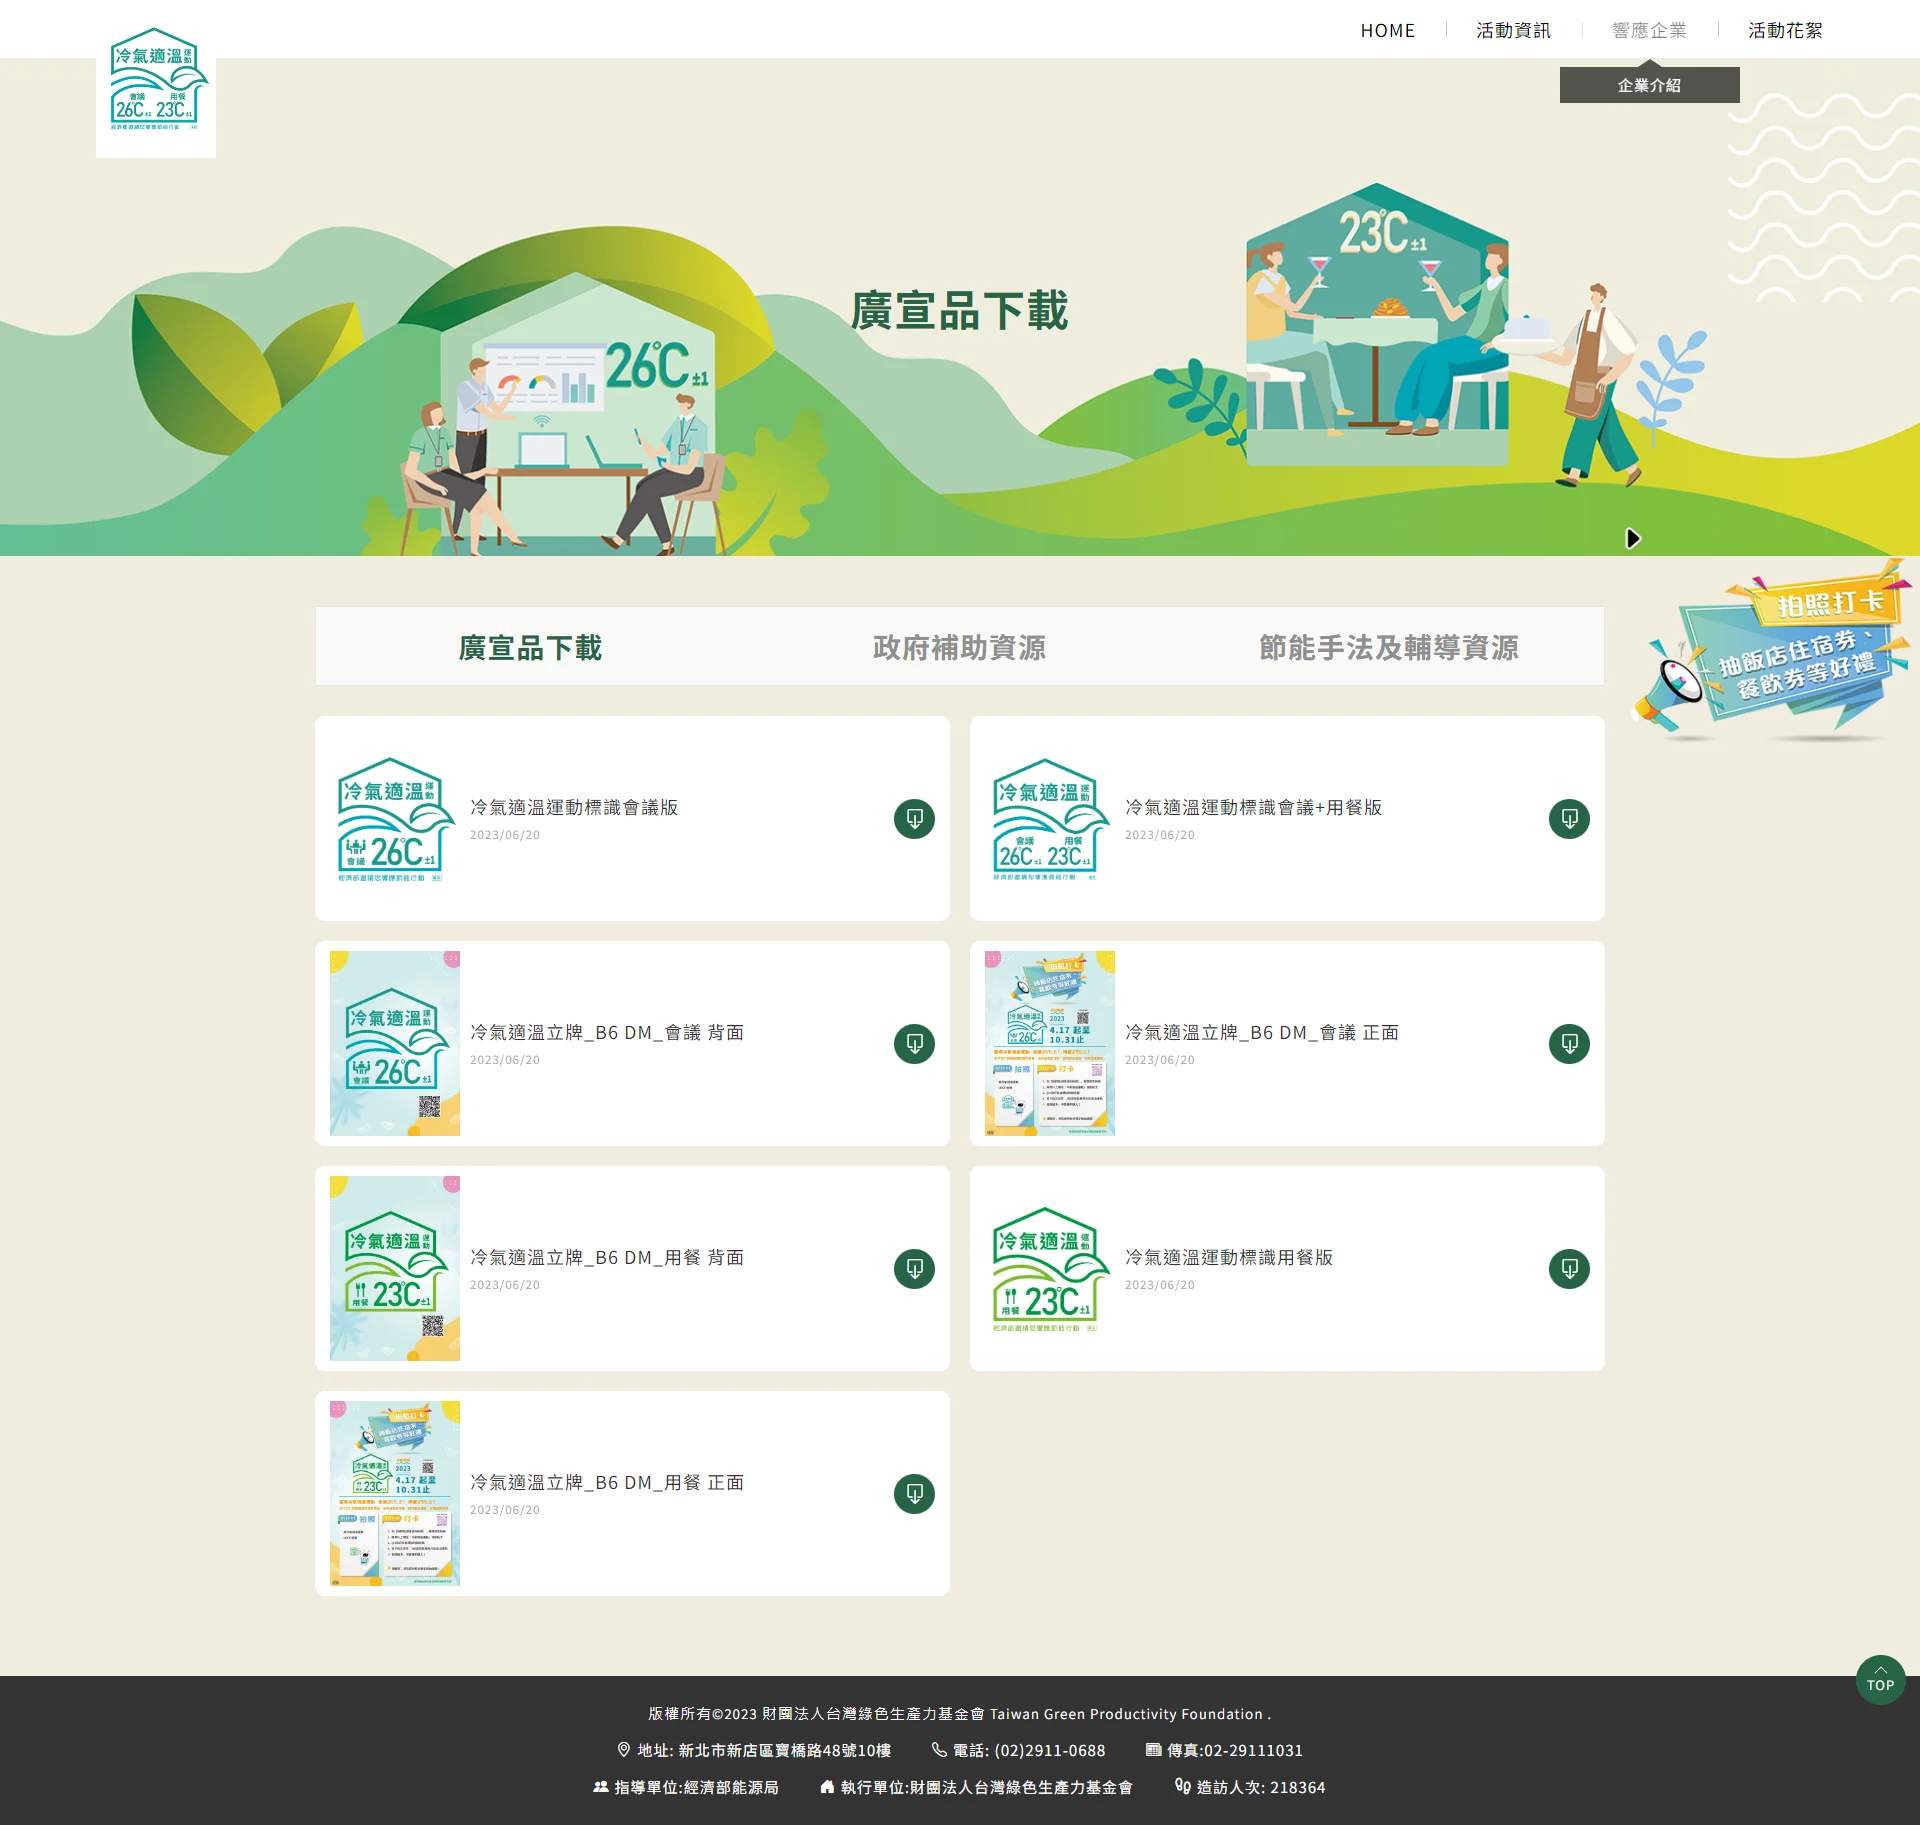Click title 冷氣適溫運動標識會議+用餐版

coord(1253,807)
